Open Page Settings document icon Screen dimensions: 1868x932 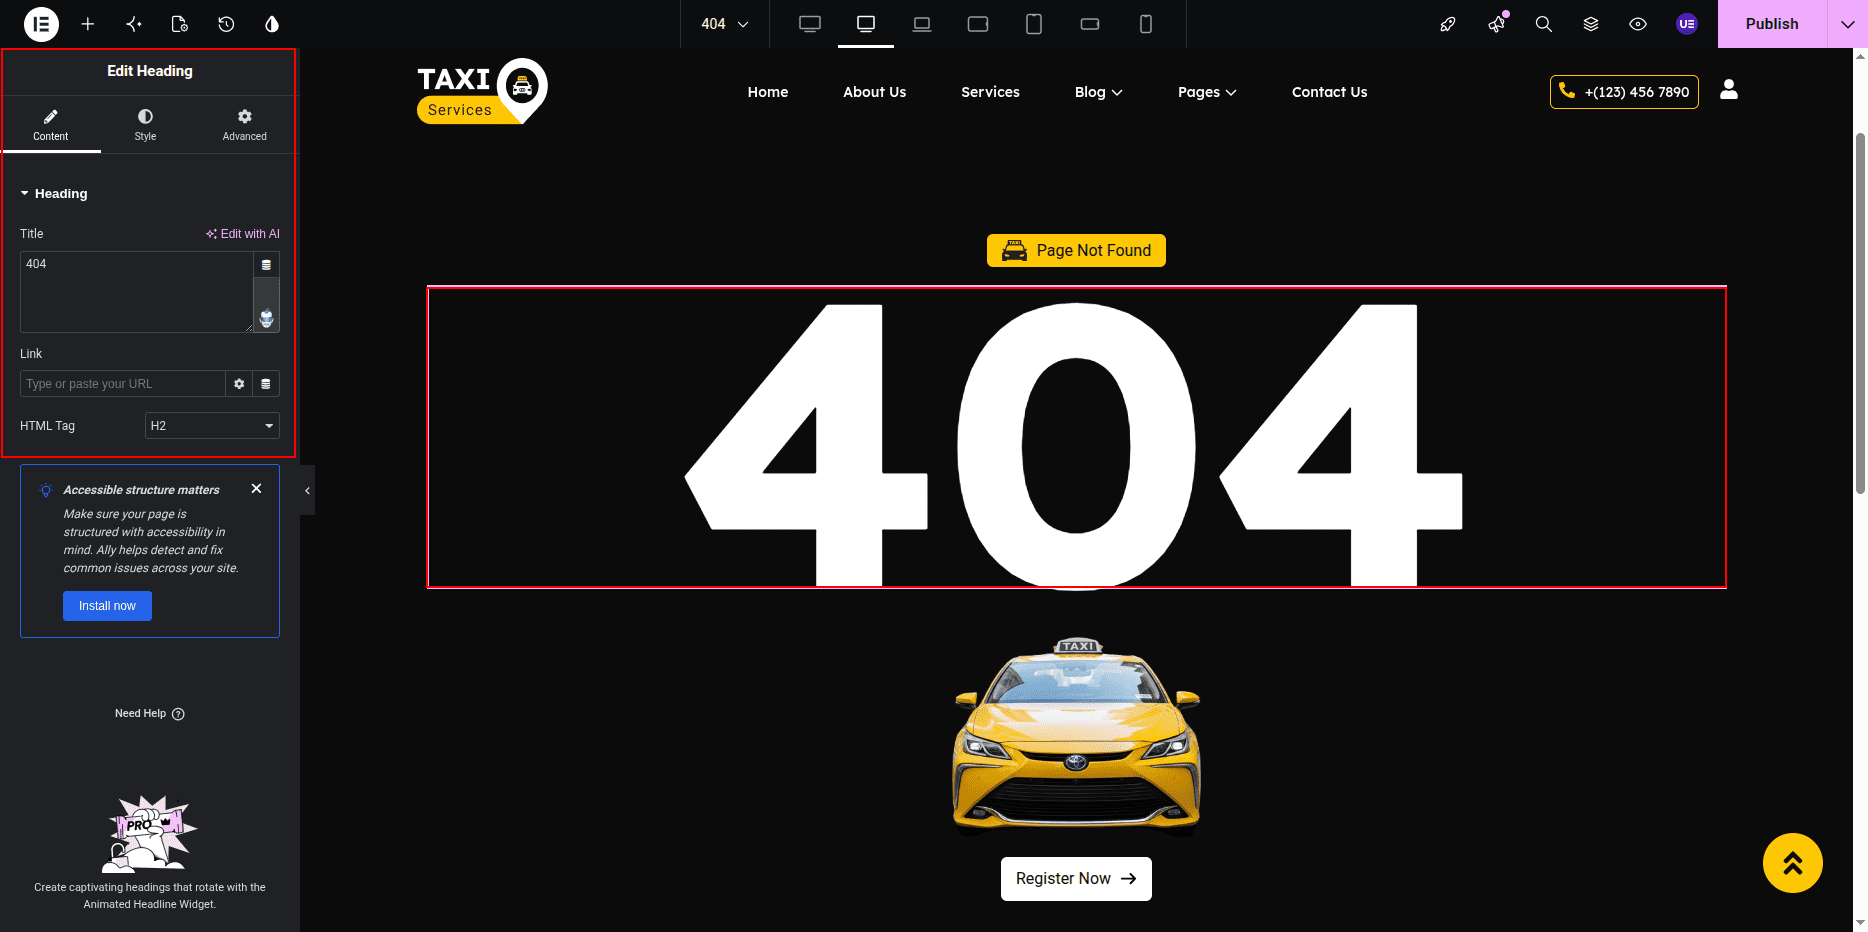click(180, 24)
